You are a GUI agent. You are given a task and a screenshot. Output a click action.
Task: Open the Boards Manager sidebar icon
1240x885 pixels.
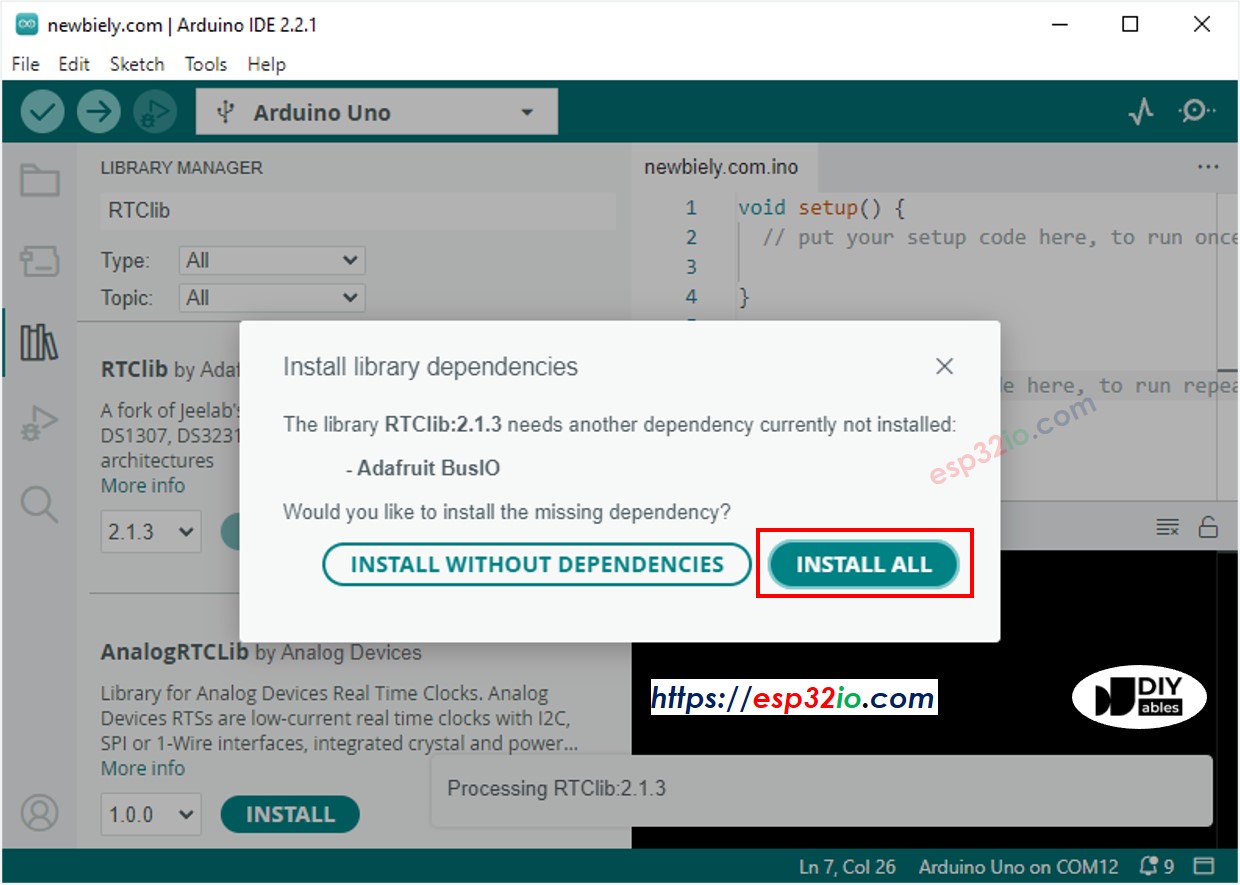tap(40, 262)
